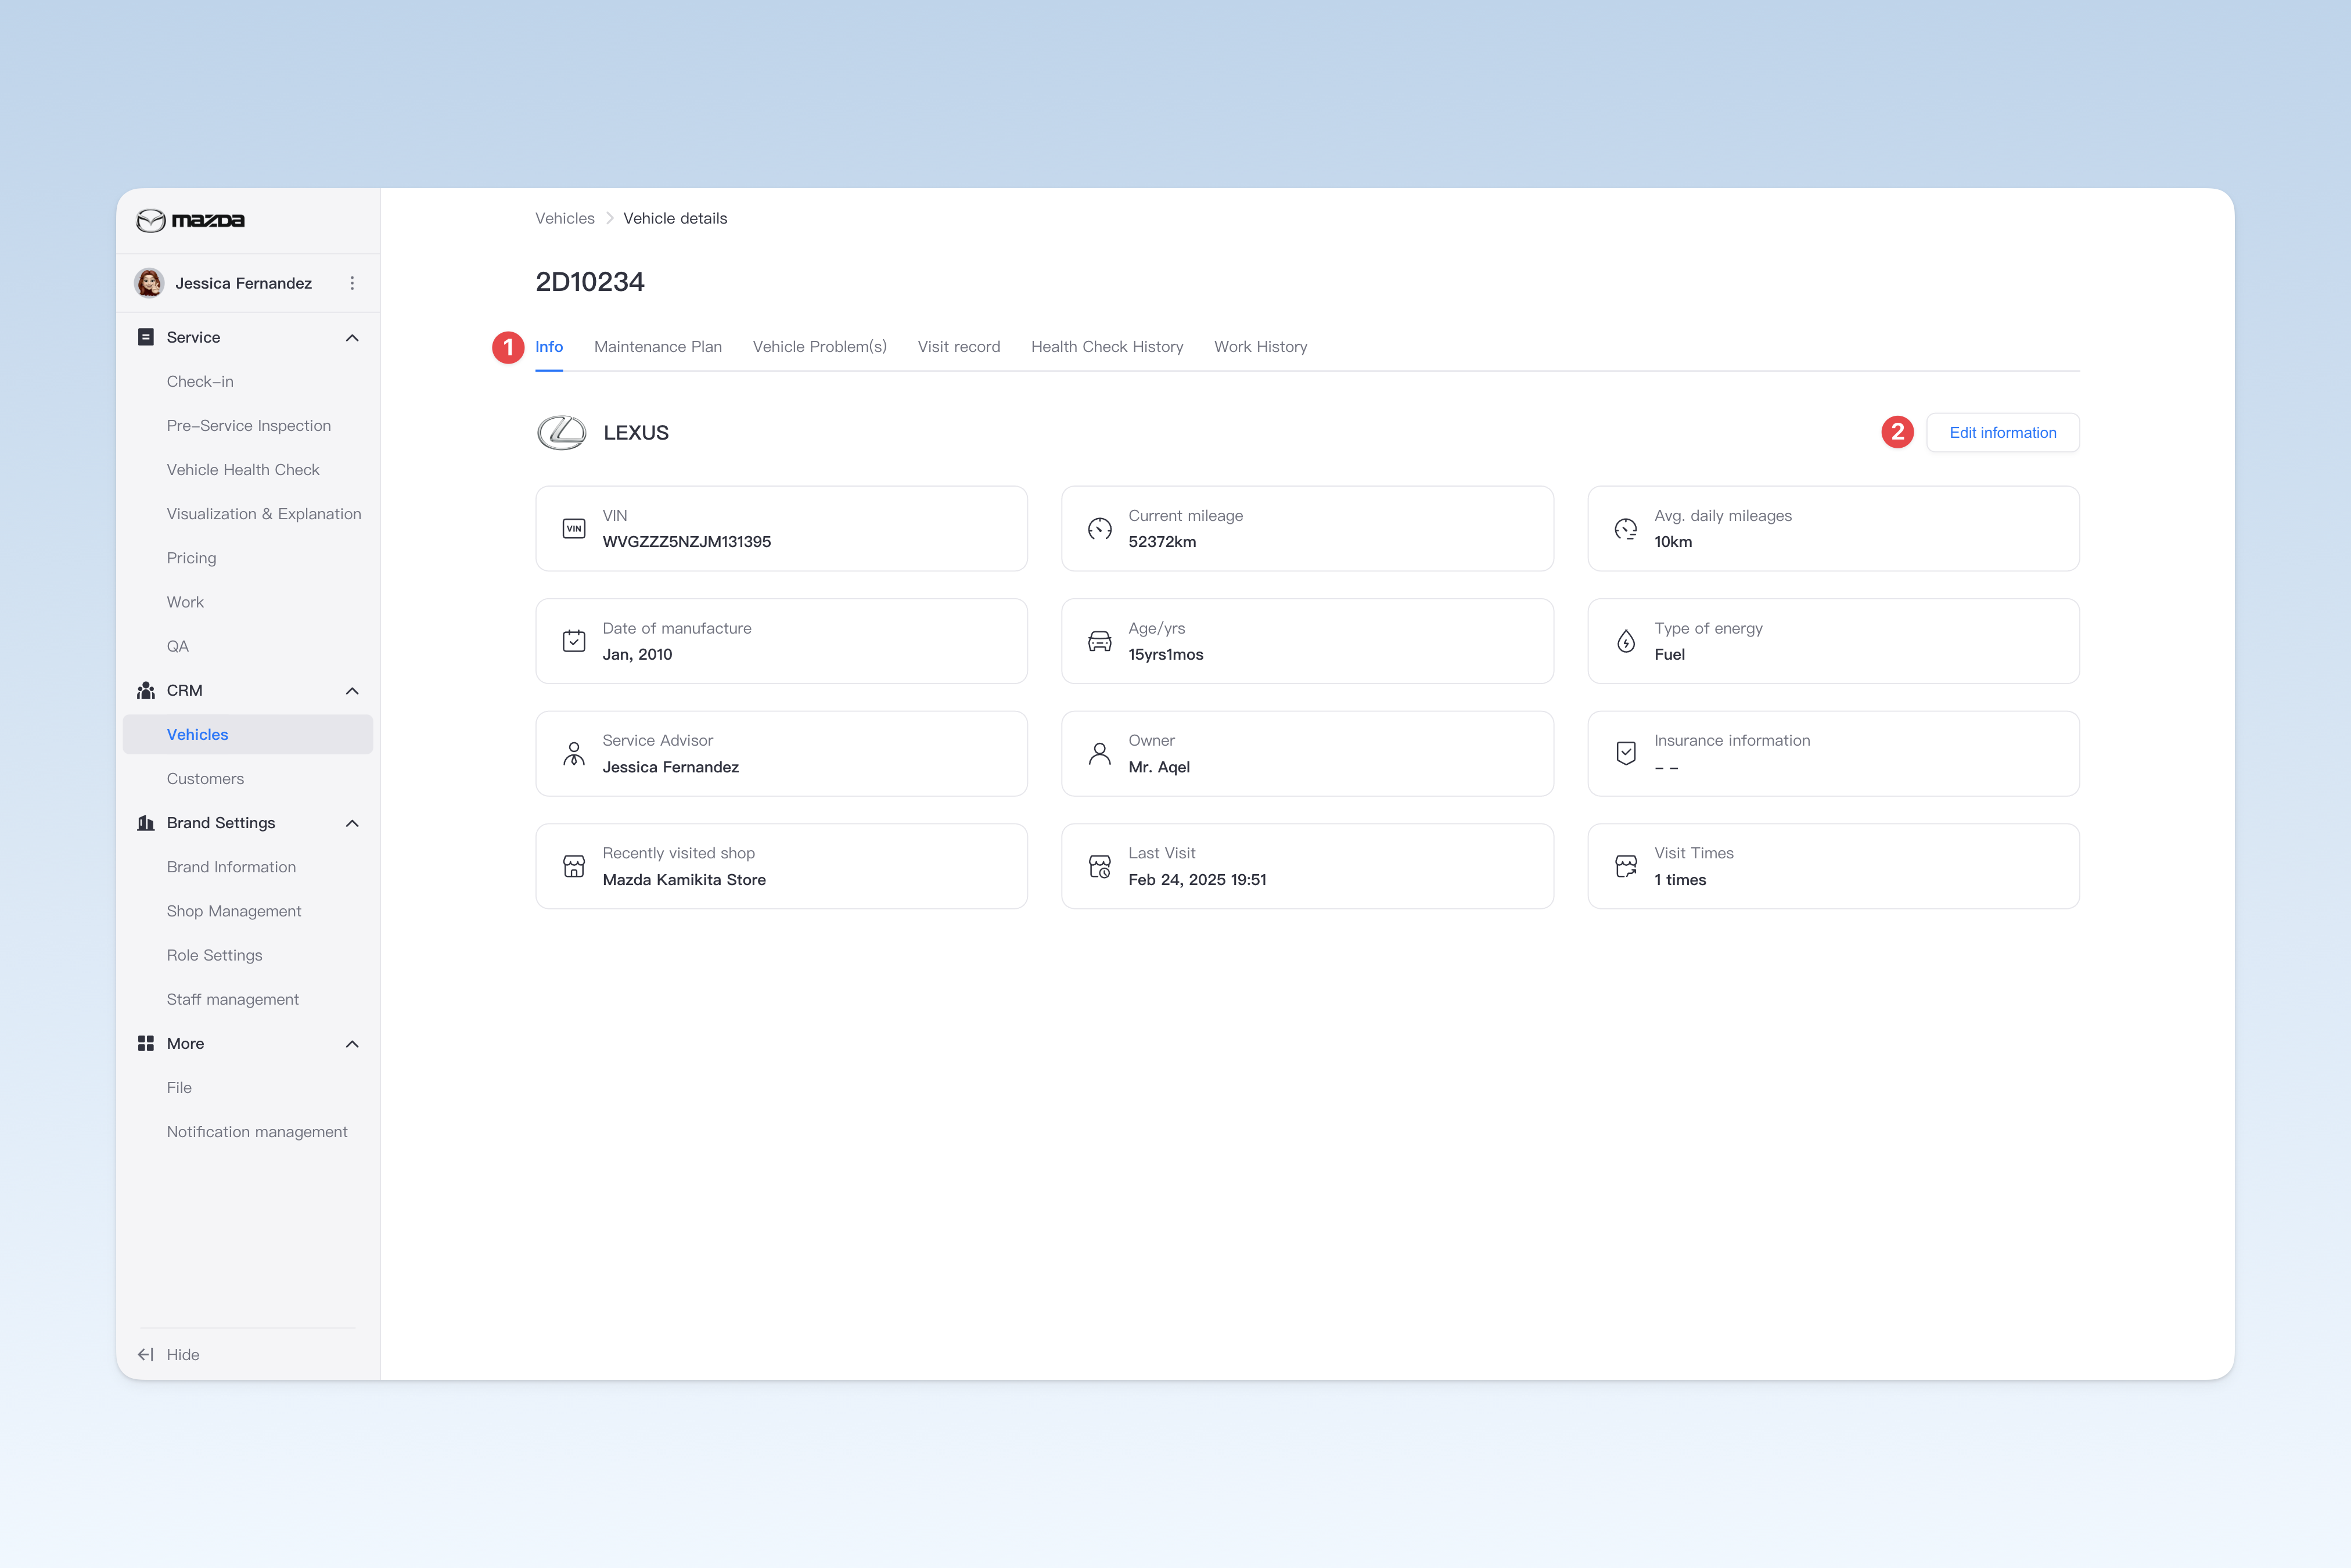Click the Recently visited shop store icon
This screenshot has width=2351, height=1568.
pos(574,866)
